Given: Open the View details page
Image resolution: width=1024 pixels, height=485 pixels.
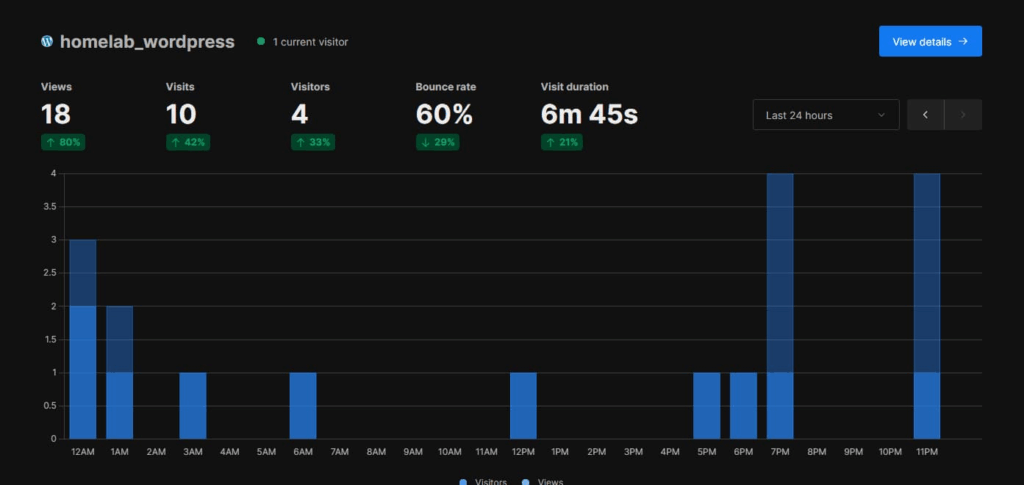Looking at the screenshot, I should [x=929, y=42].
